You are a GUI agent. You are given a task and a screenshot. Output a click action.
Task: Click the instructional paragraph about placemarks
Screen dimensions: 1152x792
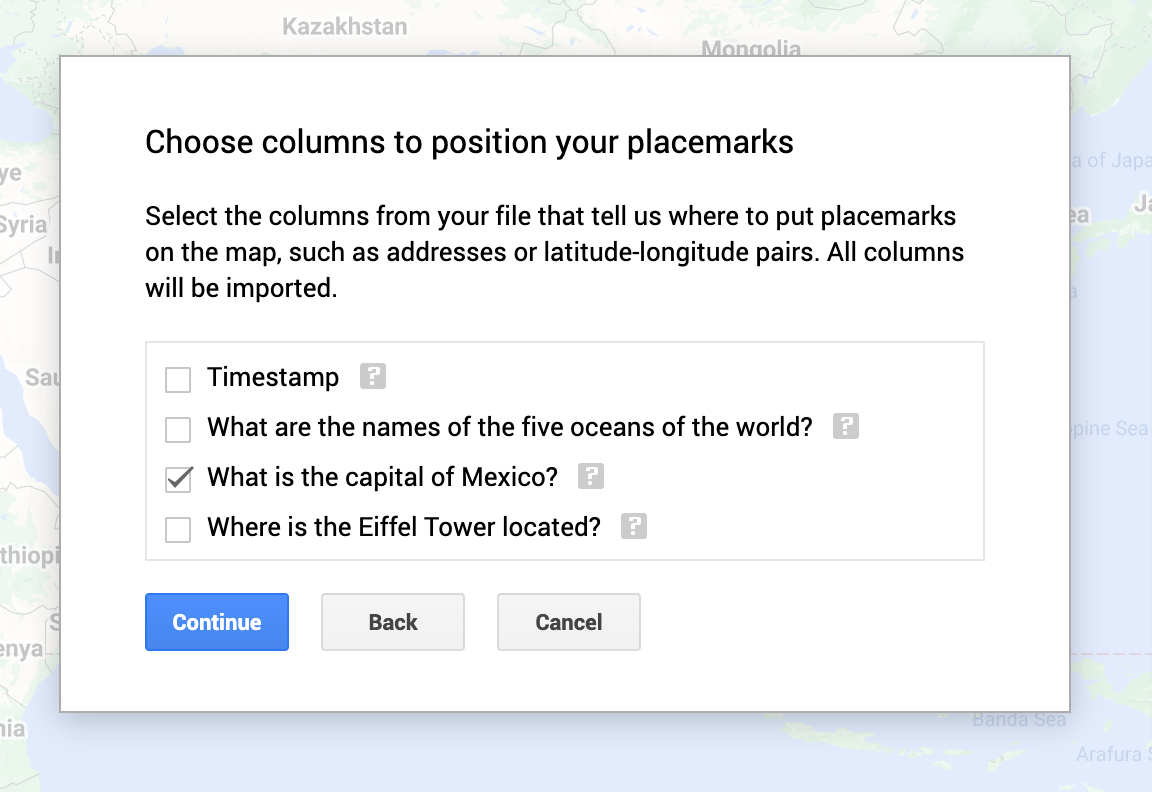coord(554,251)
